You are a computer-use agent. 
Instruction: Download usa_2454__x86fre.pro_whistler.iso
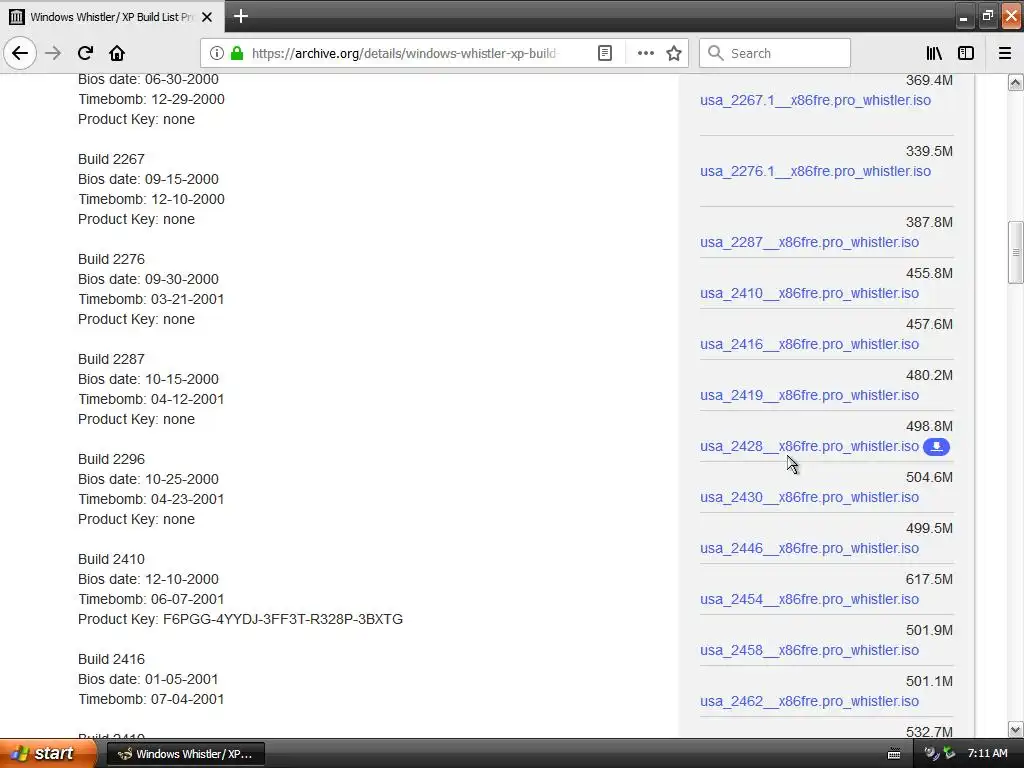(809, 599)
